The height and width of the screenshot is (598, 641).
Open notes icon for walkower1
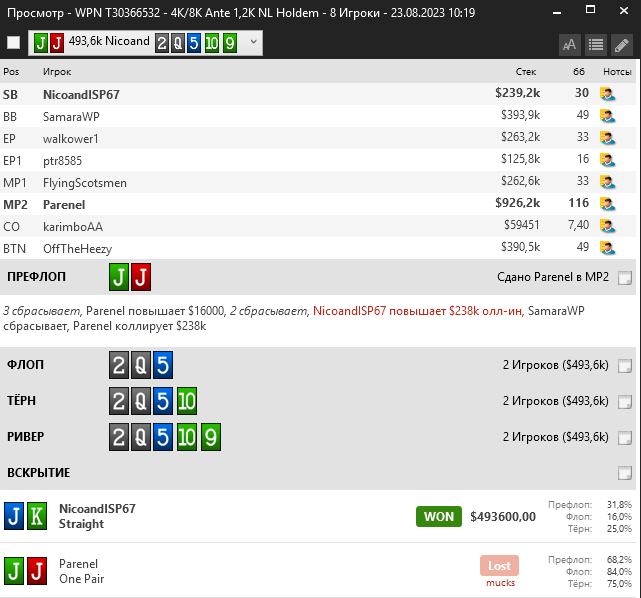tap(607, 138)
